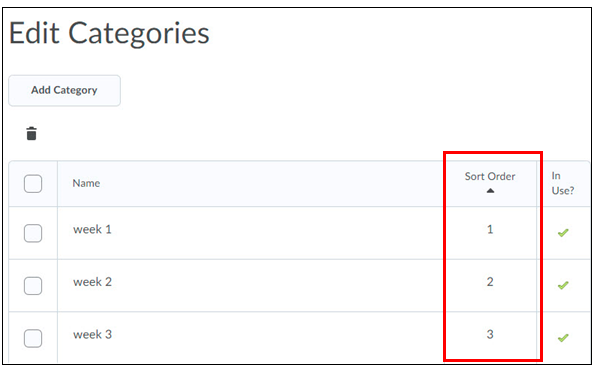Sort by the Sort Order column header
The width and height of the screenshot is (592, 367).
pyautogui.click(x=490, y=176)
